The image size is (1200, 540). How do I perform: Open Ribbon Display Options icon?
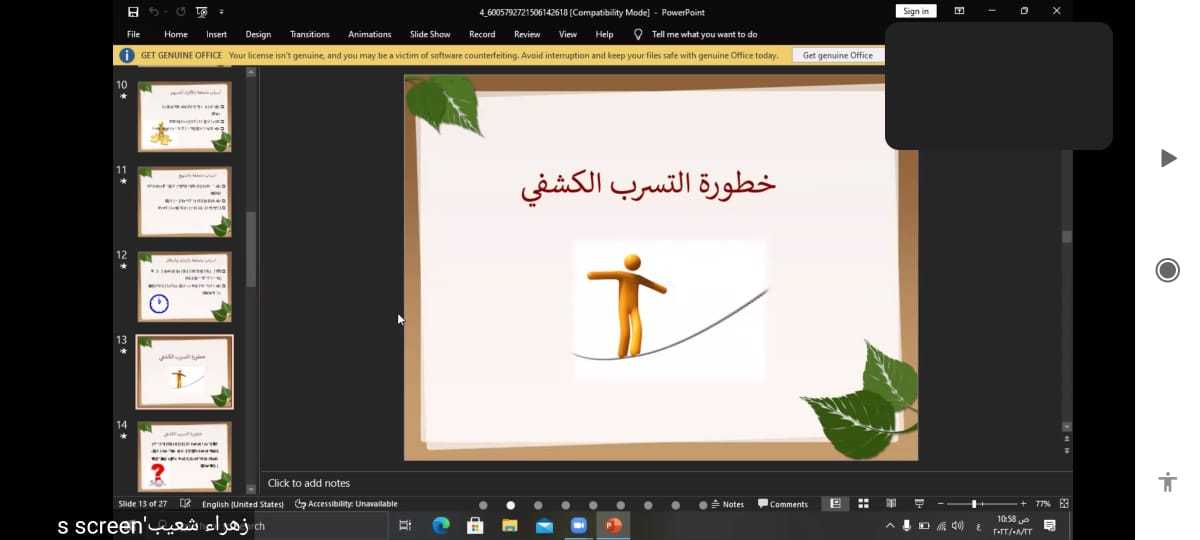coord(960,11)
